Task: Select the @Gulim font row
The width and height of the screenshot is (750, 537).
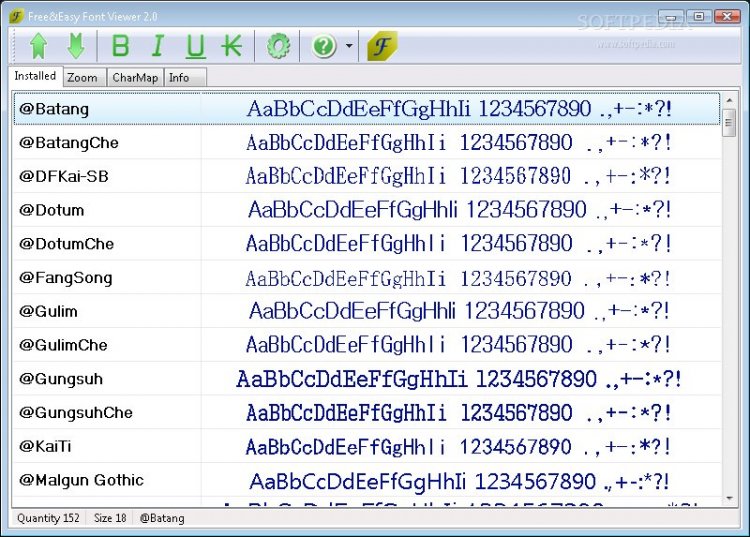Action: tap(366, 311)
